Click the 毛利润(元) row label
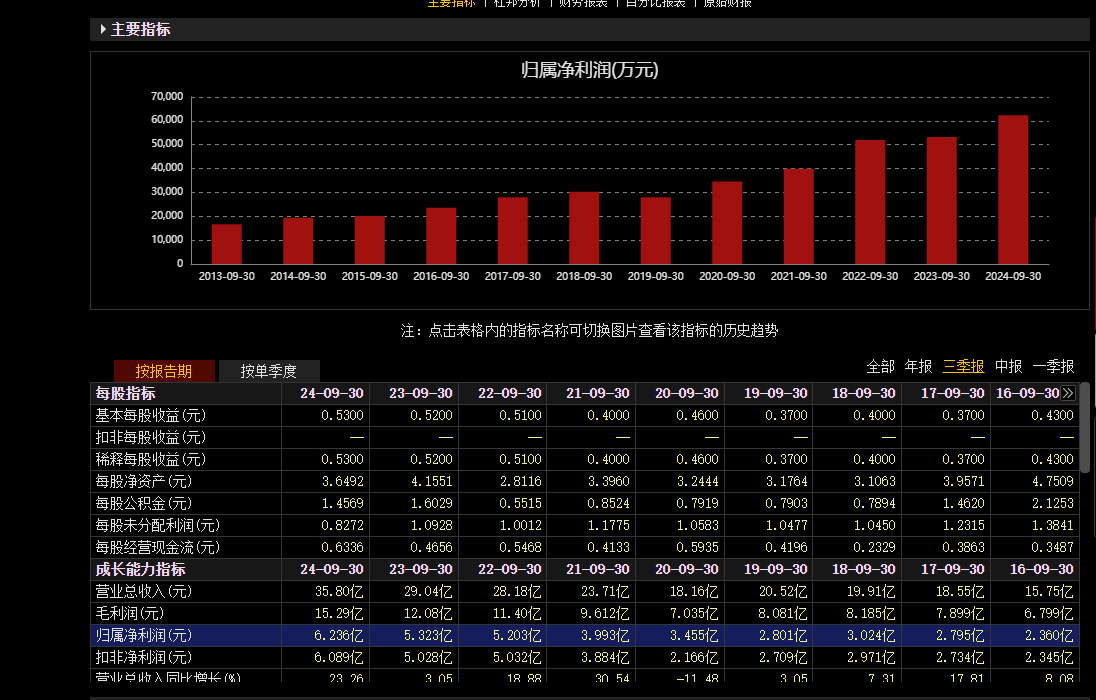 pyautogui.click(x=130, y=613)
